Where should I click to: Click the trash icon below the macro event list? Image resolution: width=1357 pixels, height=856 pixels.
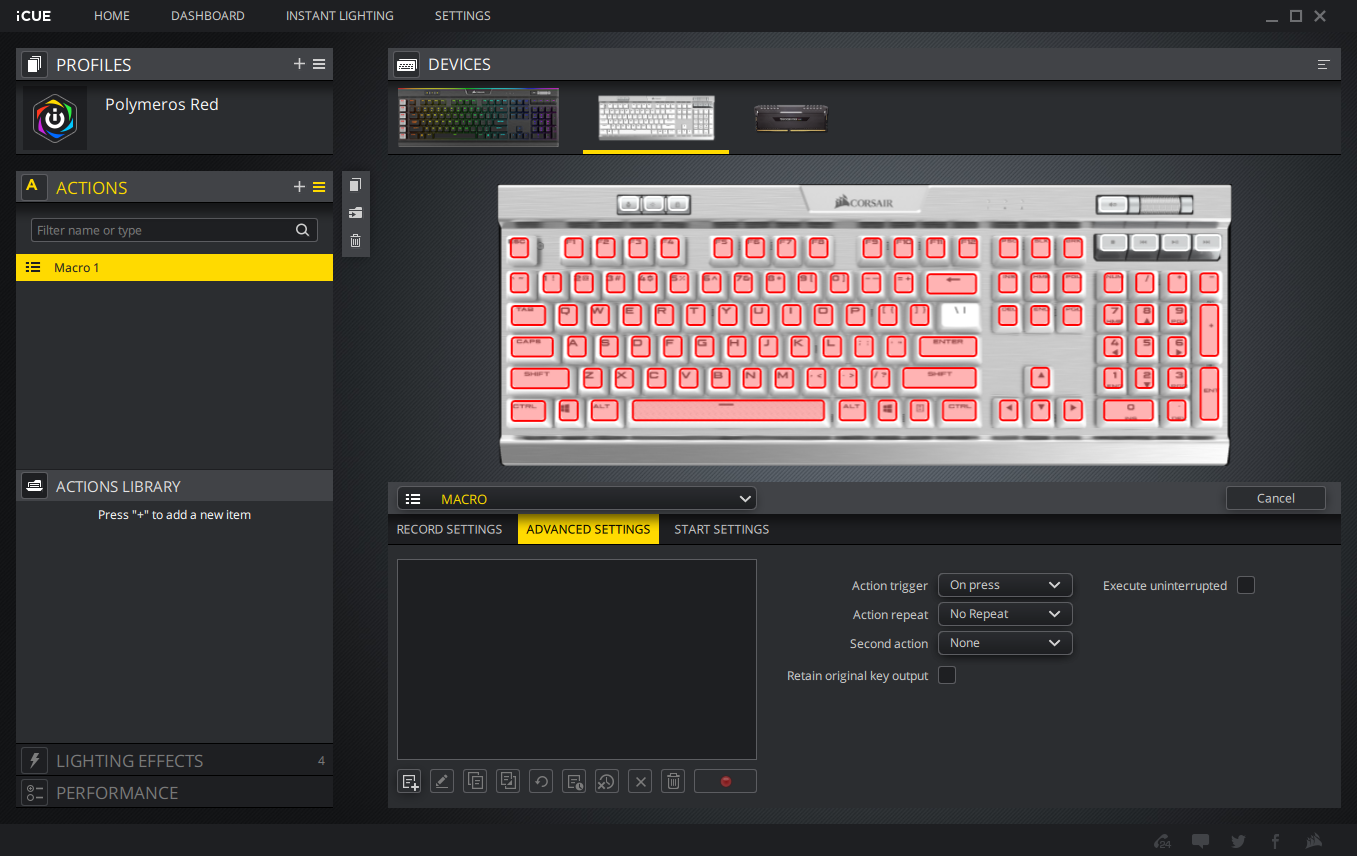click(674, 781)
